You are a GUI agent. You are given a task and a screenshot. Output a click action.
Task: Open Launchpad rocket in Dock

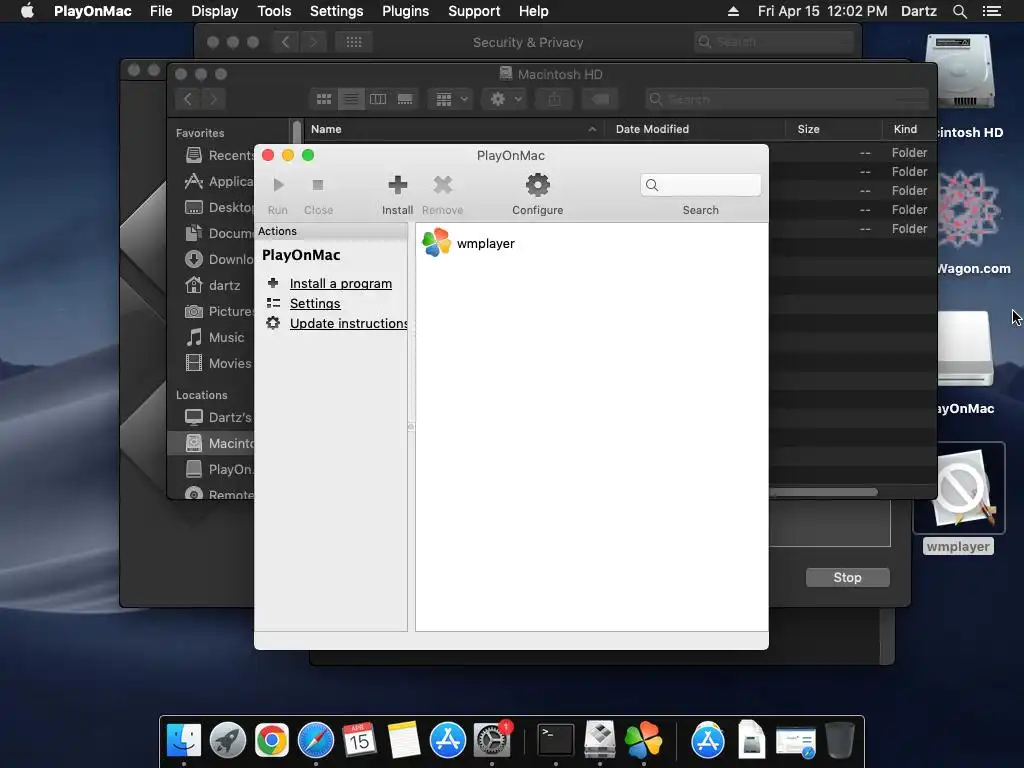pyautogui.click(x=228, y=740)
